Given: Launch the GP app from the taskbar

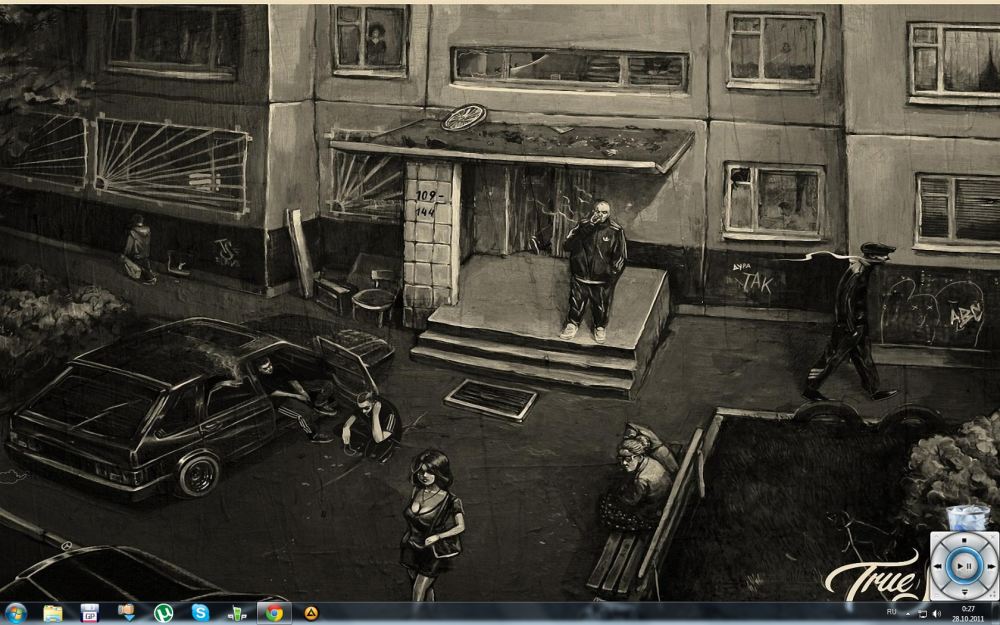Looking at the screenshot, I should pos(90,614).
